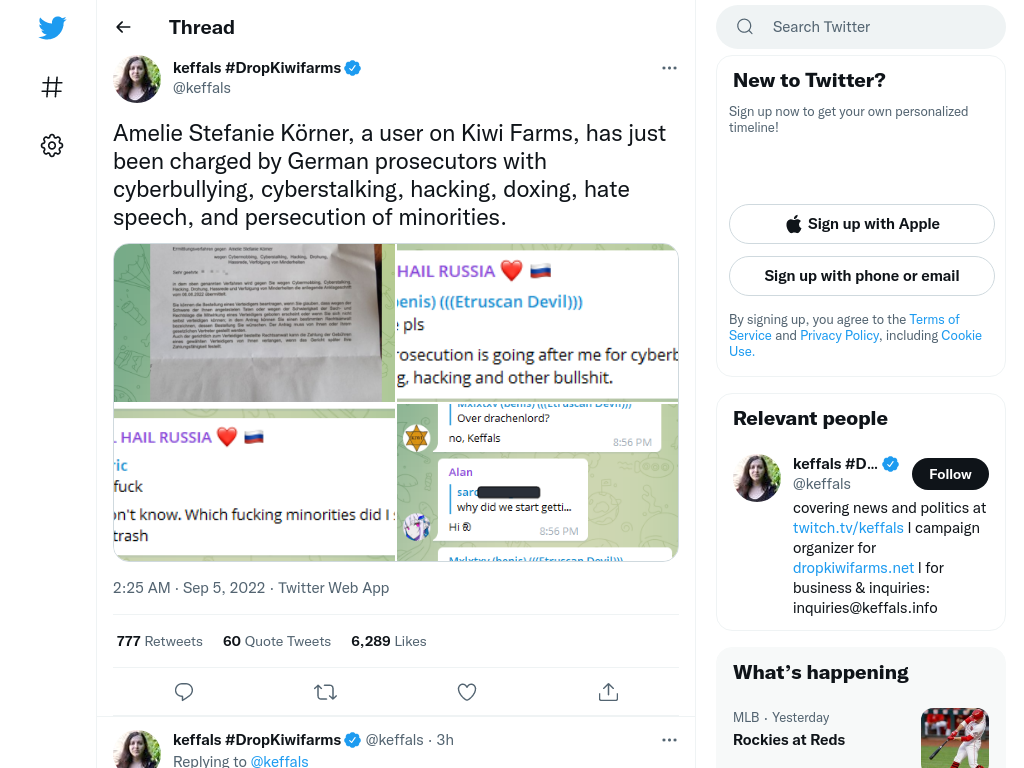The image size is (1024, 768).
Task: Go back using the Thread arrow
Action: 123,27
